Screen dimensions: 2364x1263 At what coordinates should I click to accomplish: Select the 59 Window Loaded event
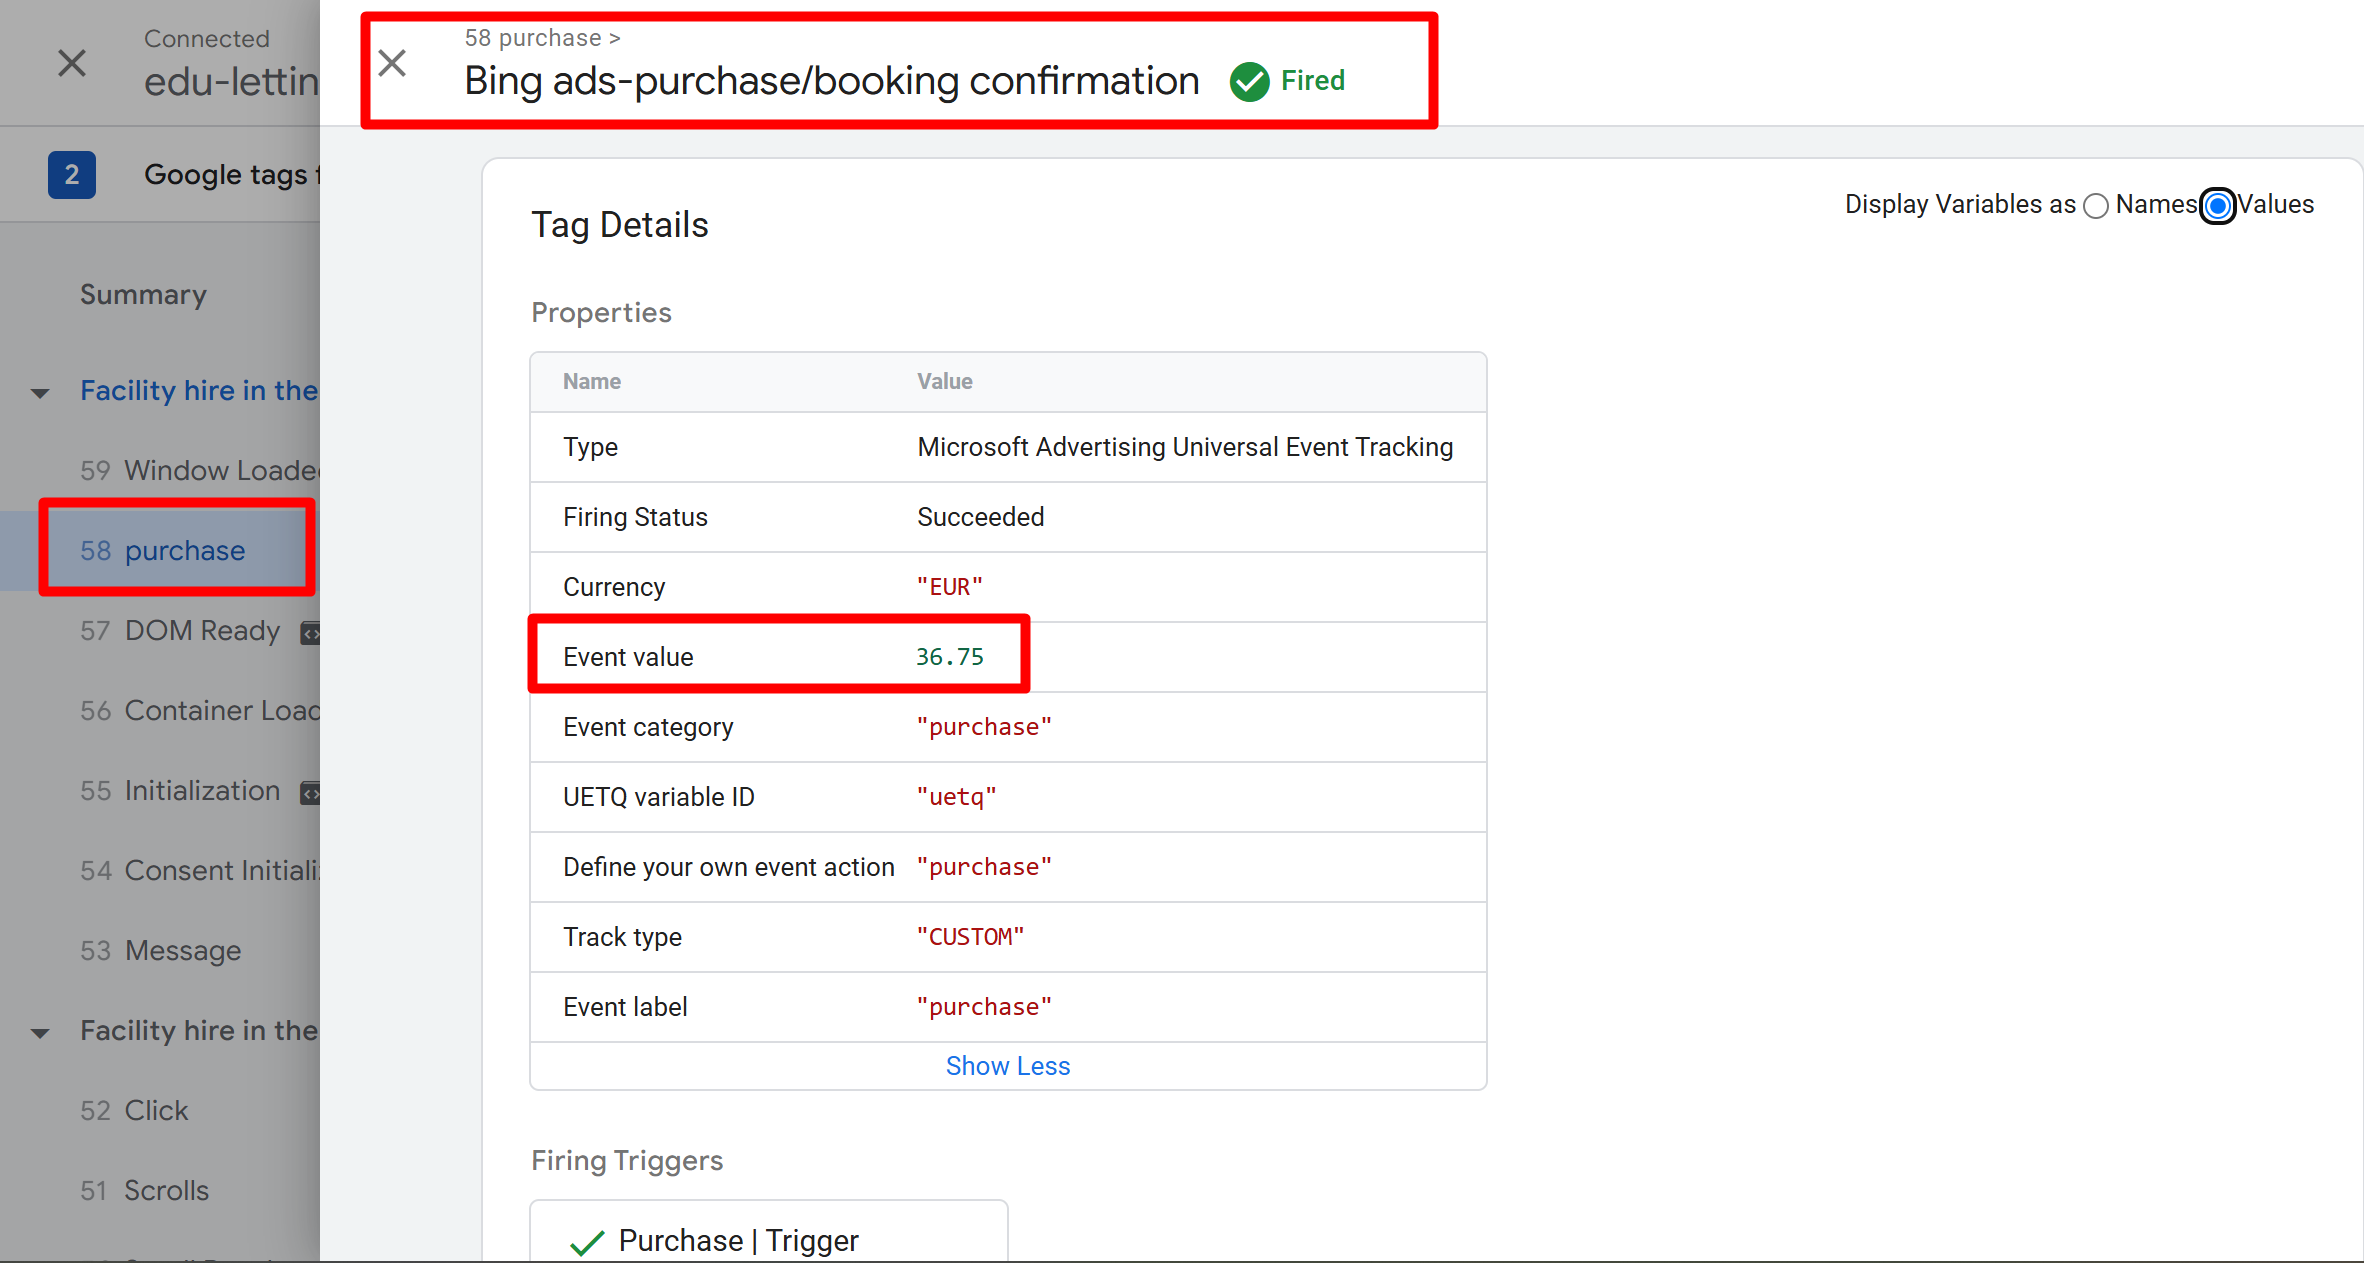pos(198,470)
